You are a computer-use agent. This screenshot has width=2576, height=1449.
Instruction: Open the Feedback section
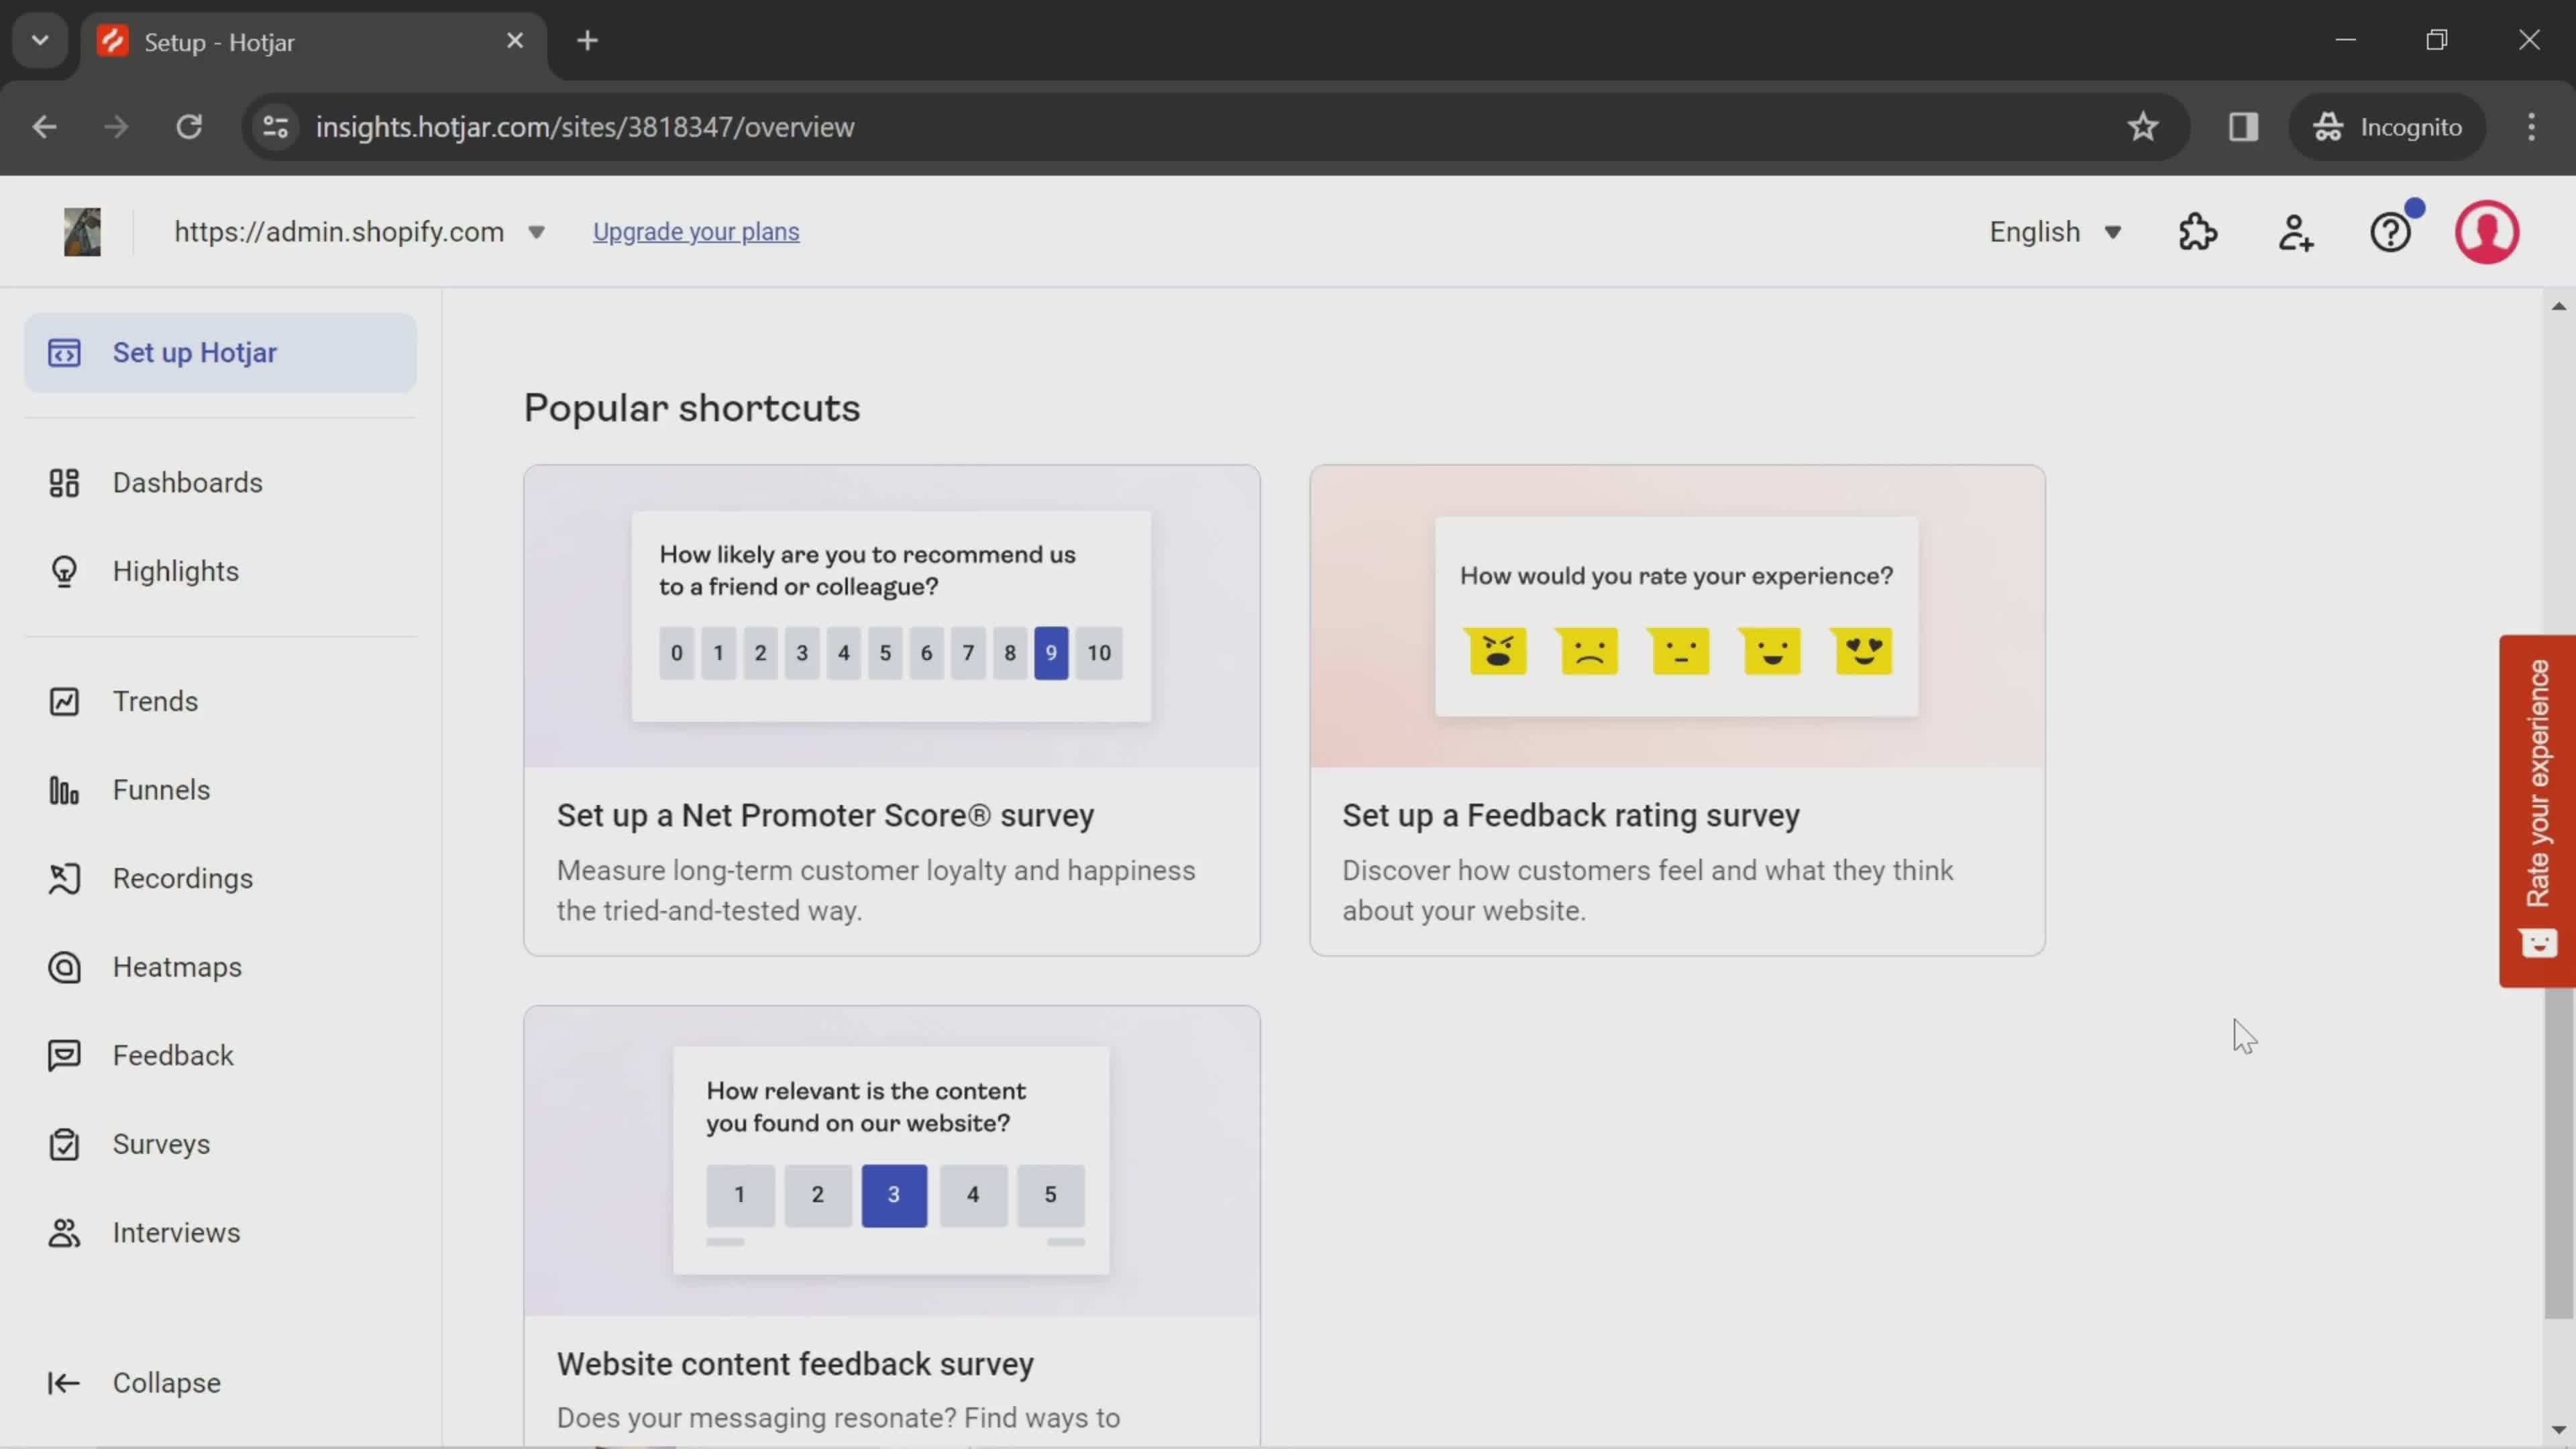(172, 1055)
